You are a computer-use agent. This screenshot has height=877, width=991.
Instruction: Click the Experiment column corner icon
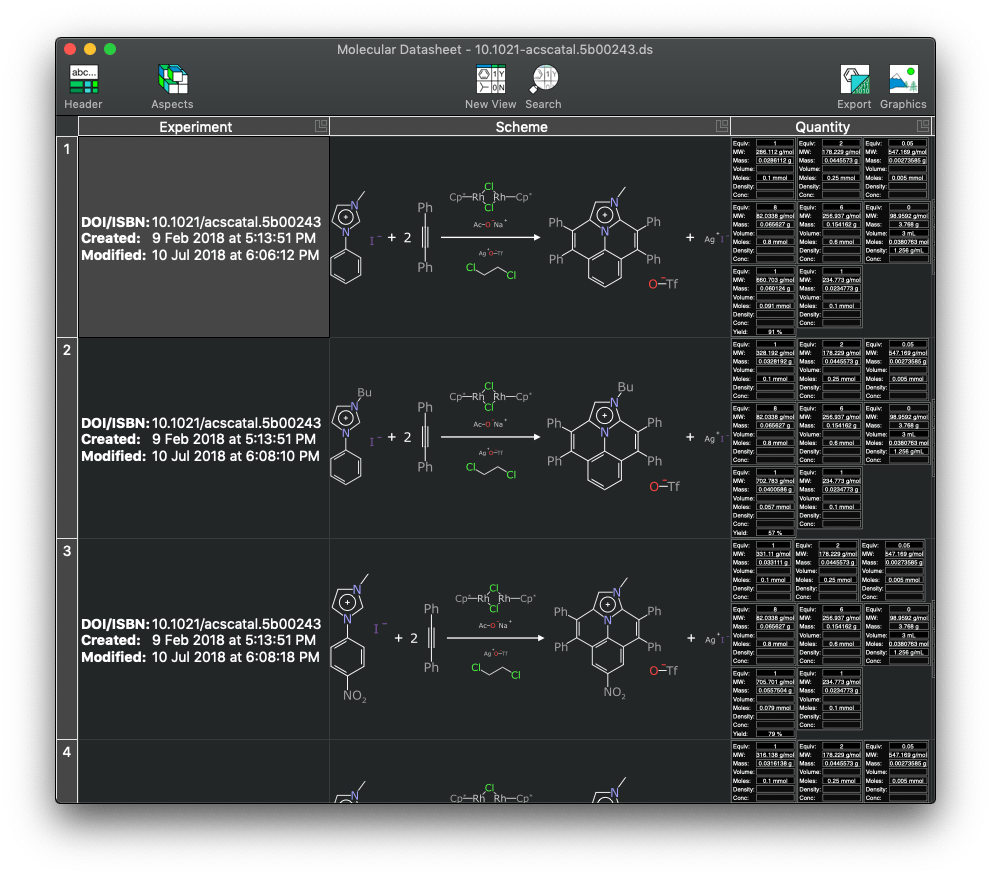pos(320,126)
